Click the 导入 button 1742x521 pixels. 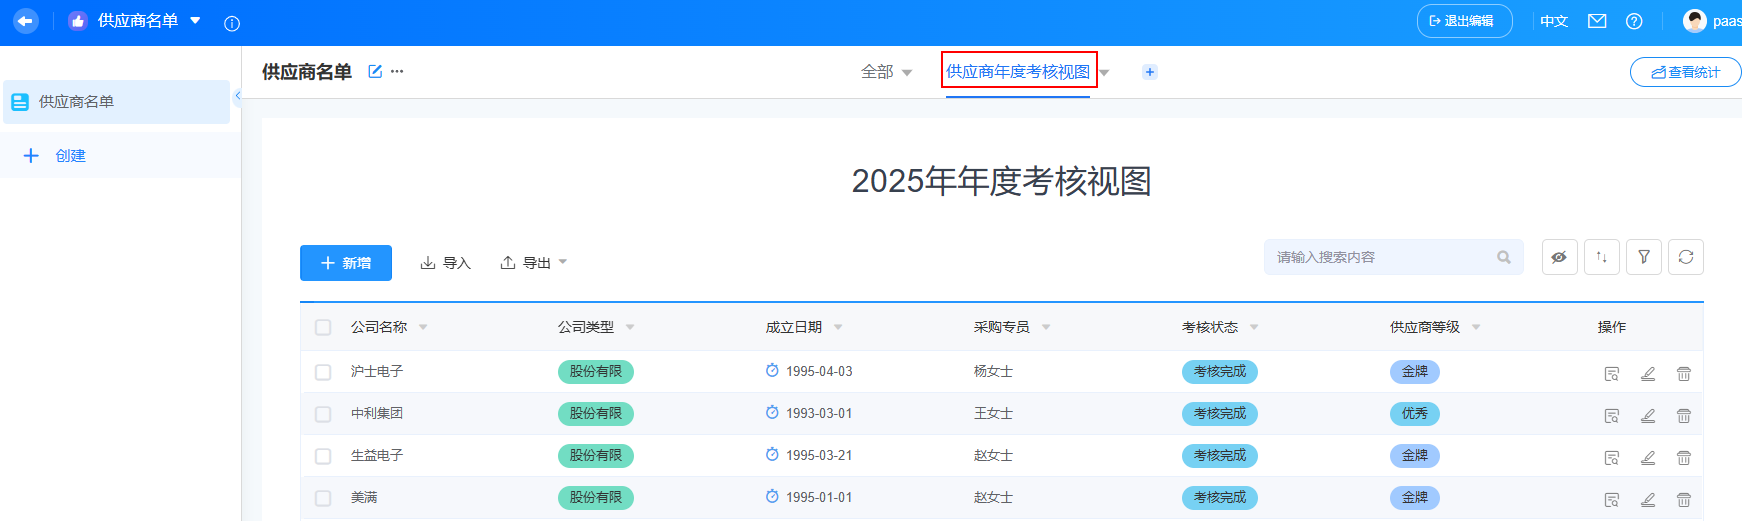tap(446, 263)
